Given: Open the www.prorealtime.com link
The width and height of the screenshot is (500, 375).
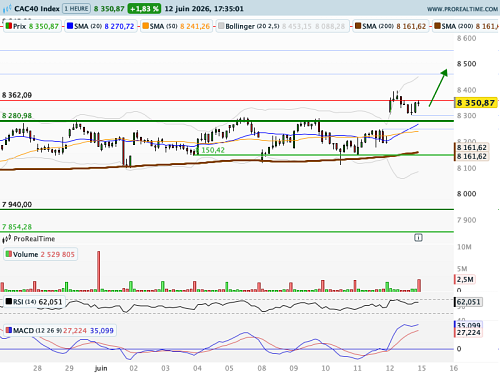Looking at the screenshot, I should click(x=462, y=9).
